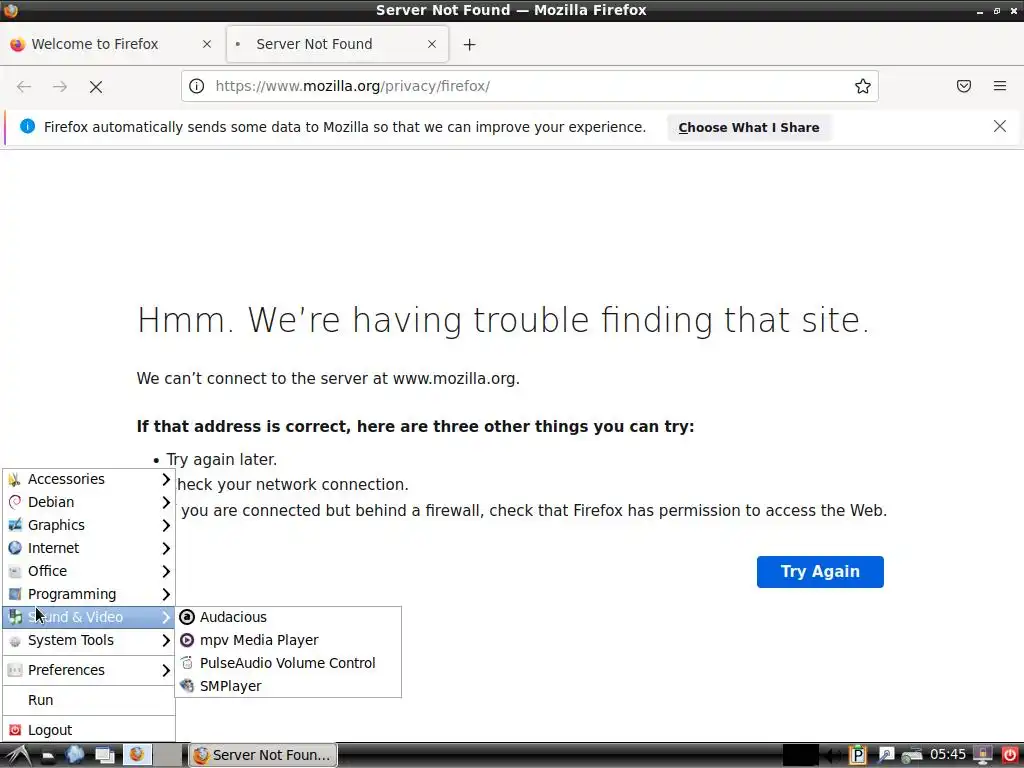The width and height of the screenshot is (1024, 768).
Task: Launch mpv Media Player
Action: tap(288, 640)
